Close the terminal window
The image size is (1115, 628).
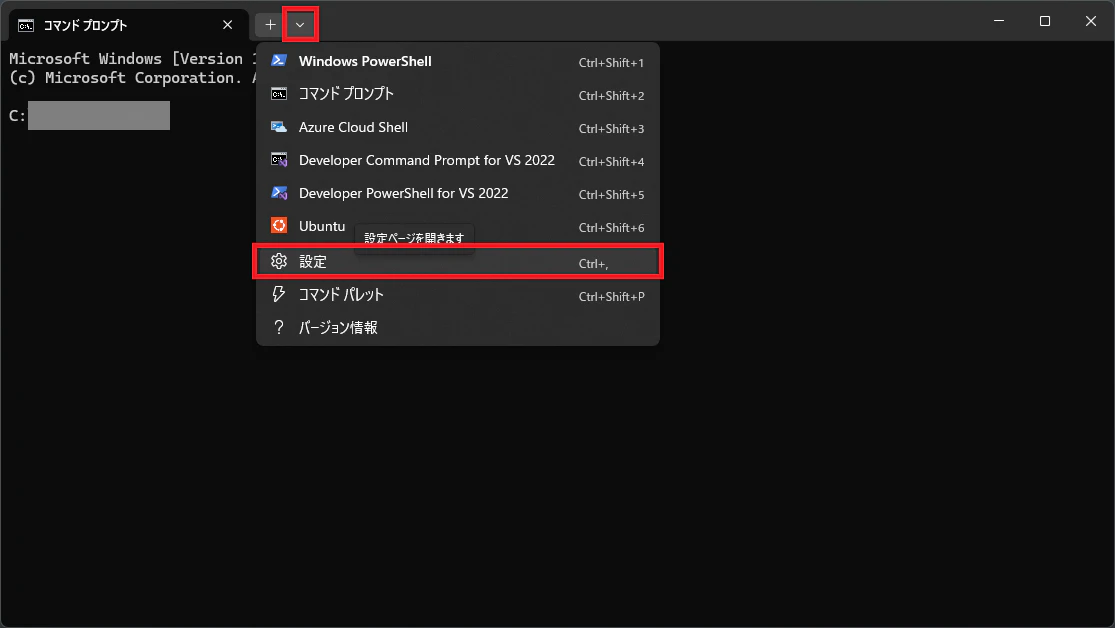pos(1091,21)
